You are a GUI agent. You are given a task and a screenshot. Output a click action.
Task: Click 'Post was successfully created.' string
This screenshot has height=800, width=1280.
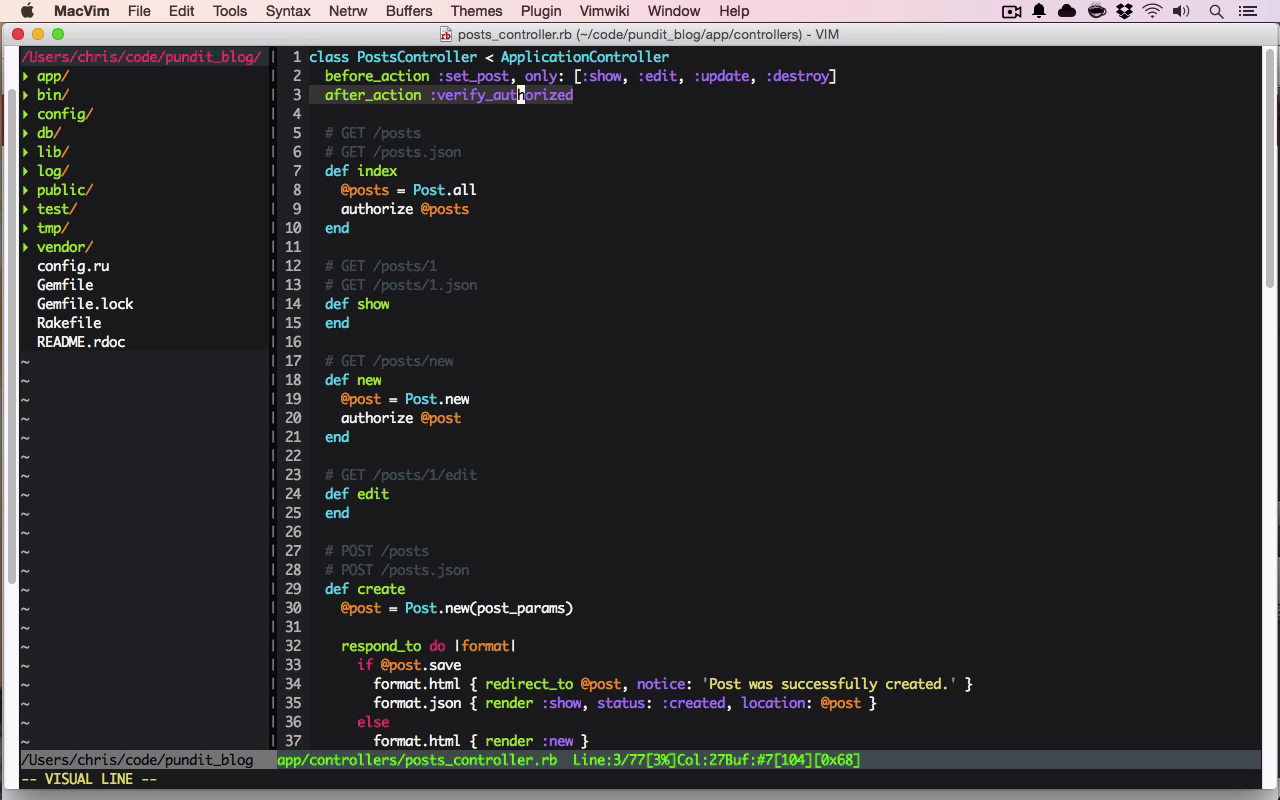(829, 684)
